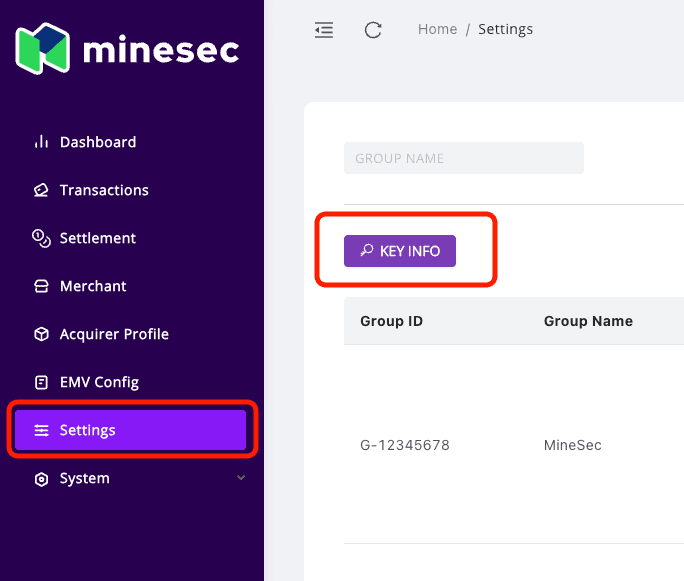Viewport: 684px width, 581px height.
Task: Collapse the sidebar with the fold icon
Action: pyautogui.click(x=324, y=30)
